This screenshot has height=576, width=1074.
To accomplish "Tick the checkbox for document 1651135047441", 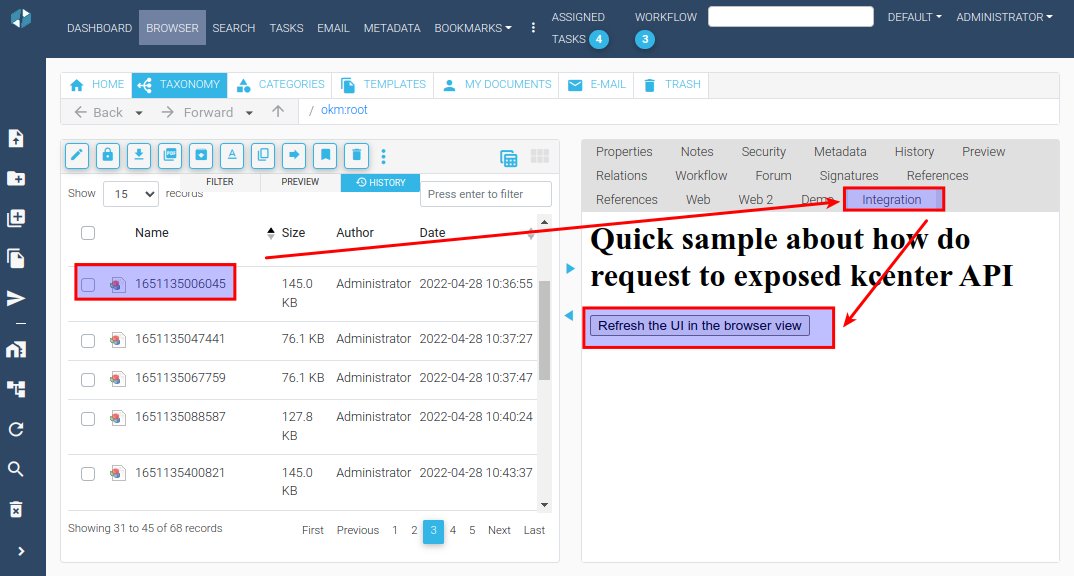I will point(88,340).
